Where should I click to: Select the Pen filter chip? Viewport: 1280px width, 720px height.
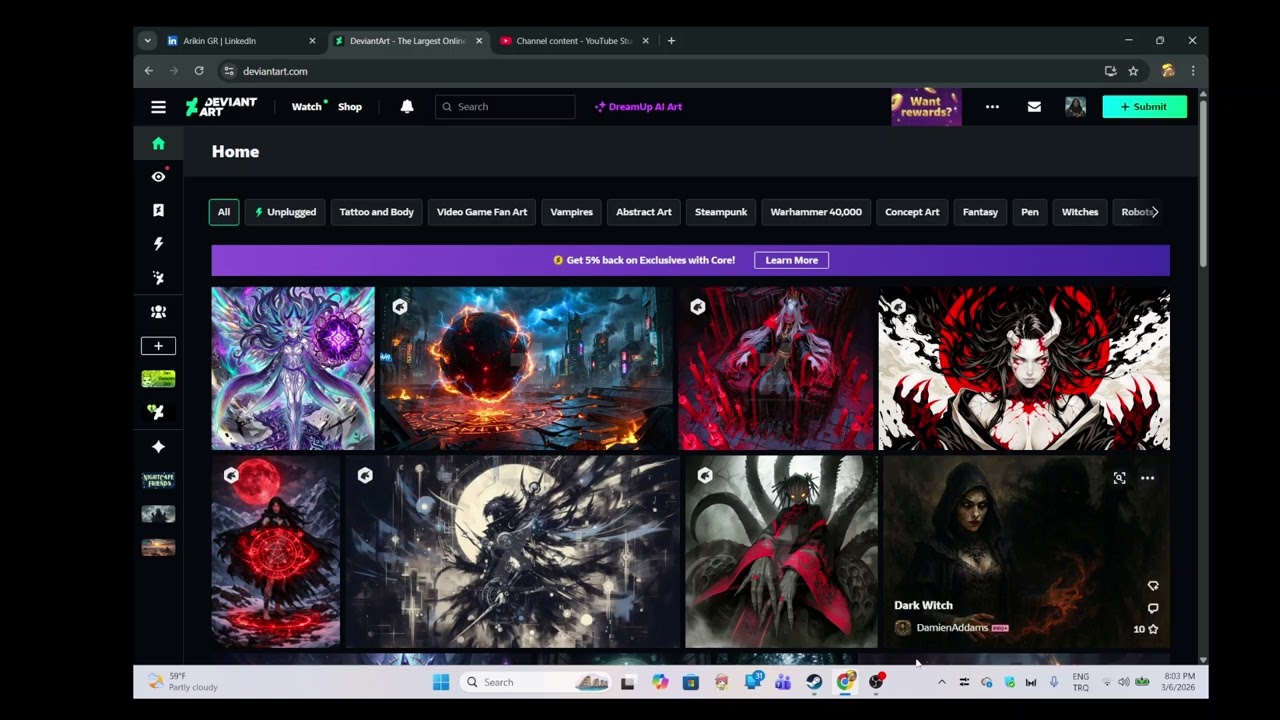(x=1030, y=212)
